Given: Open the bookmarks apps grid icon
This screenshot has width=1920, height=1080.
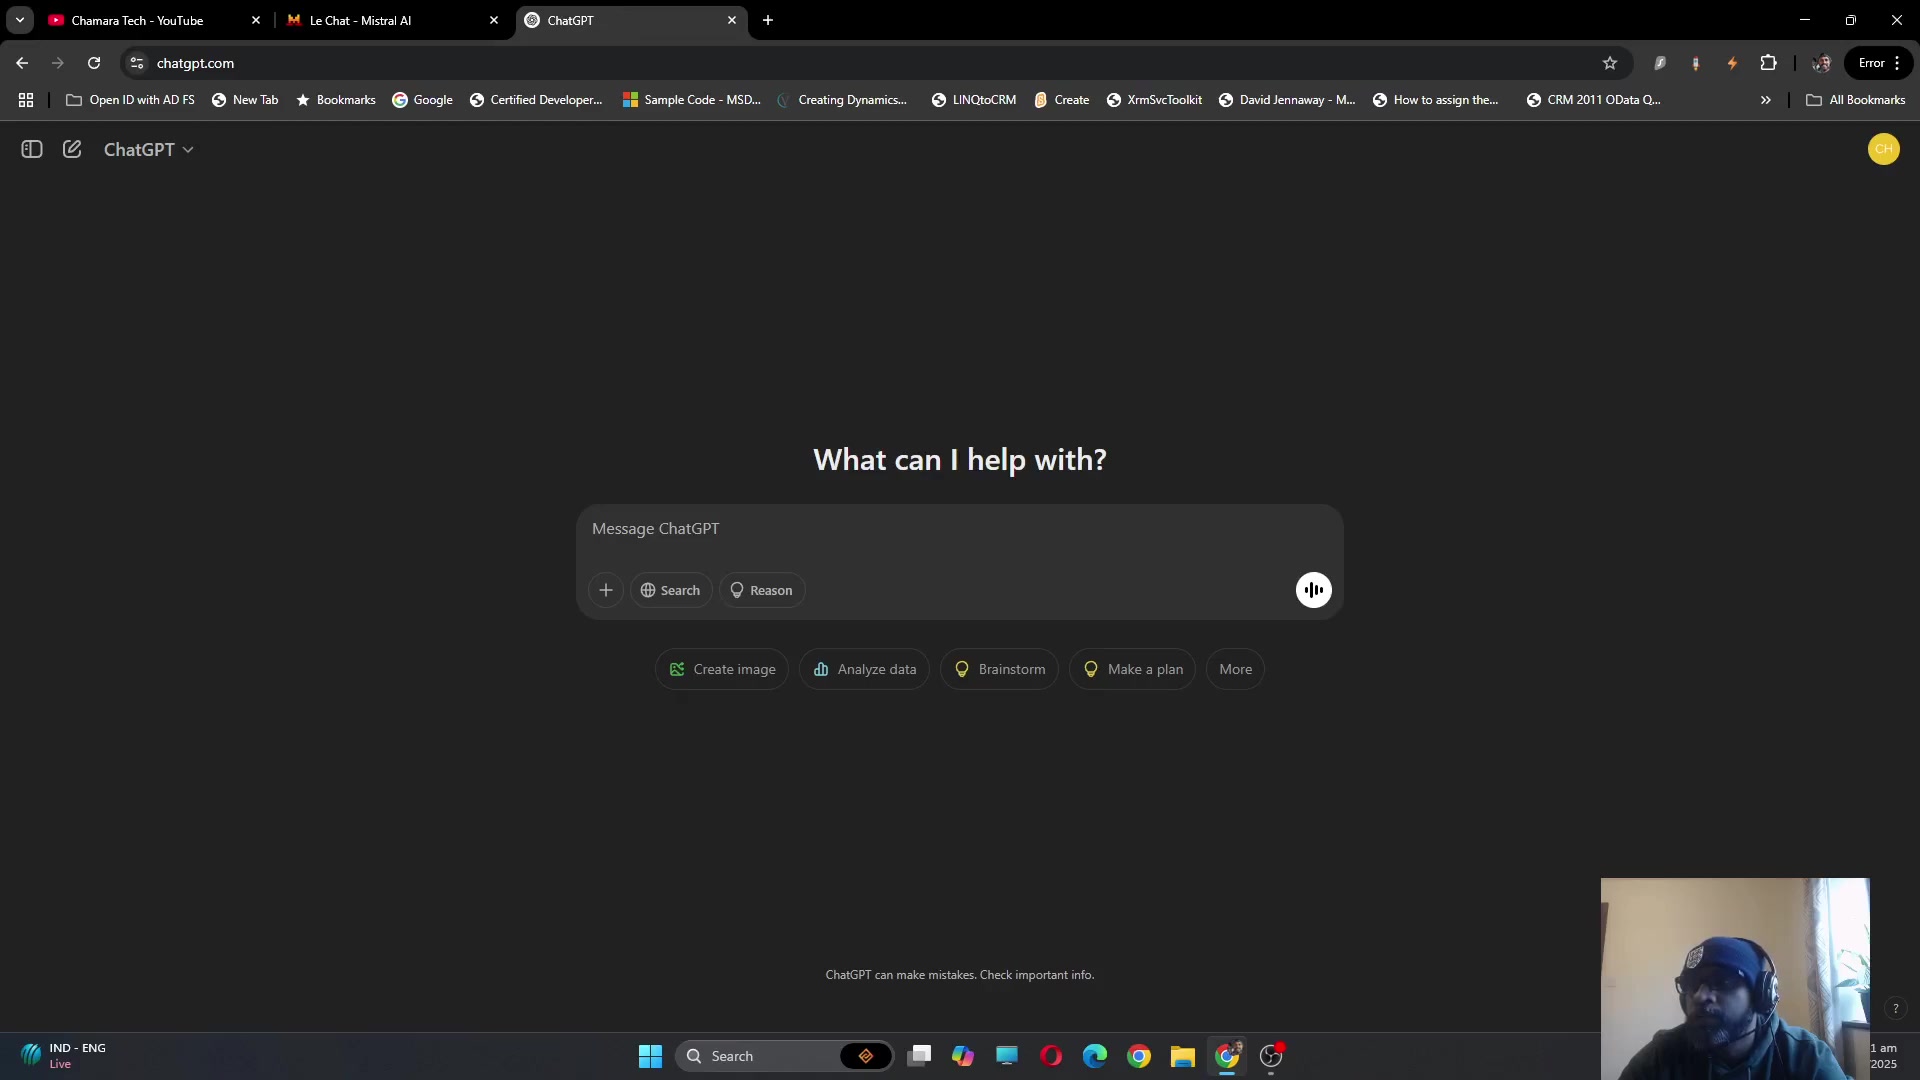Looking at the screenshot, I should click(26, 100).
